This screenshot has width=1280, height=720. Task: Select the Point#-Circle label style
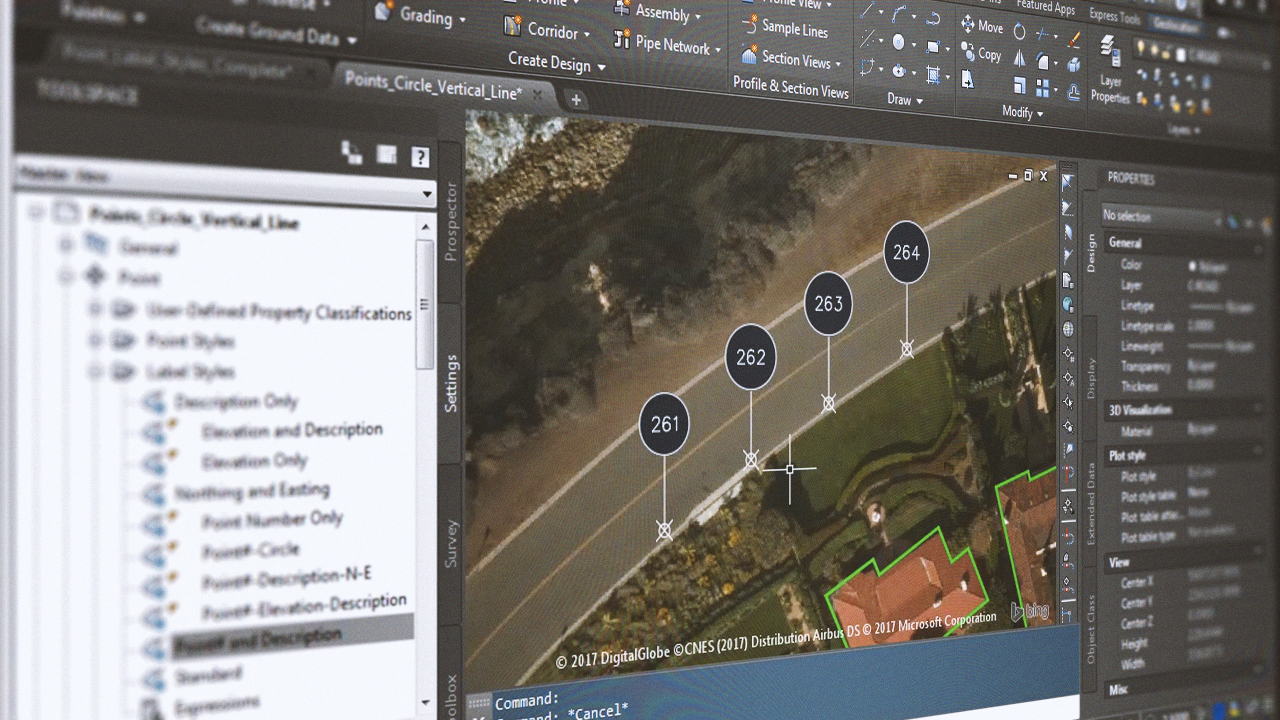point(250,549)
